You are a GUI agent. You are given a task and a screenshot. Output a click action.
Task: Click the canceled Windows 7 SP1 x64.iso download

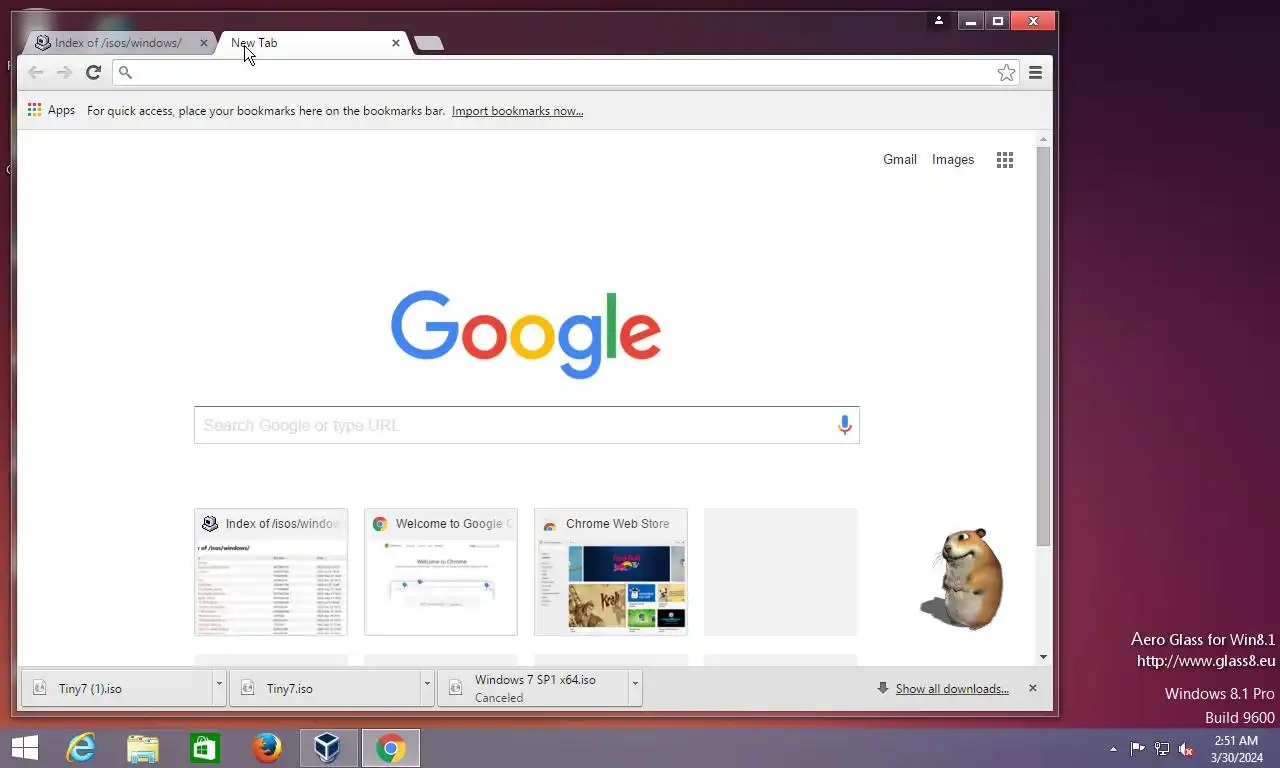[534, 688]
